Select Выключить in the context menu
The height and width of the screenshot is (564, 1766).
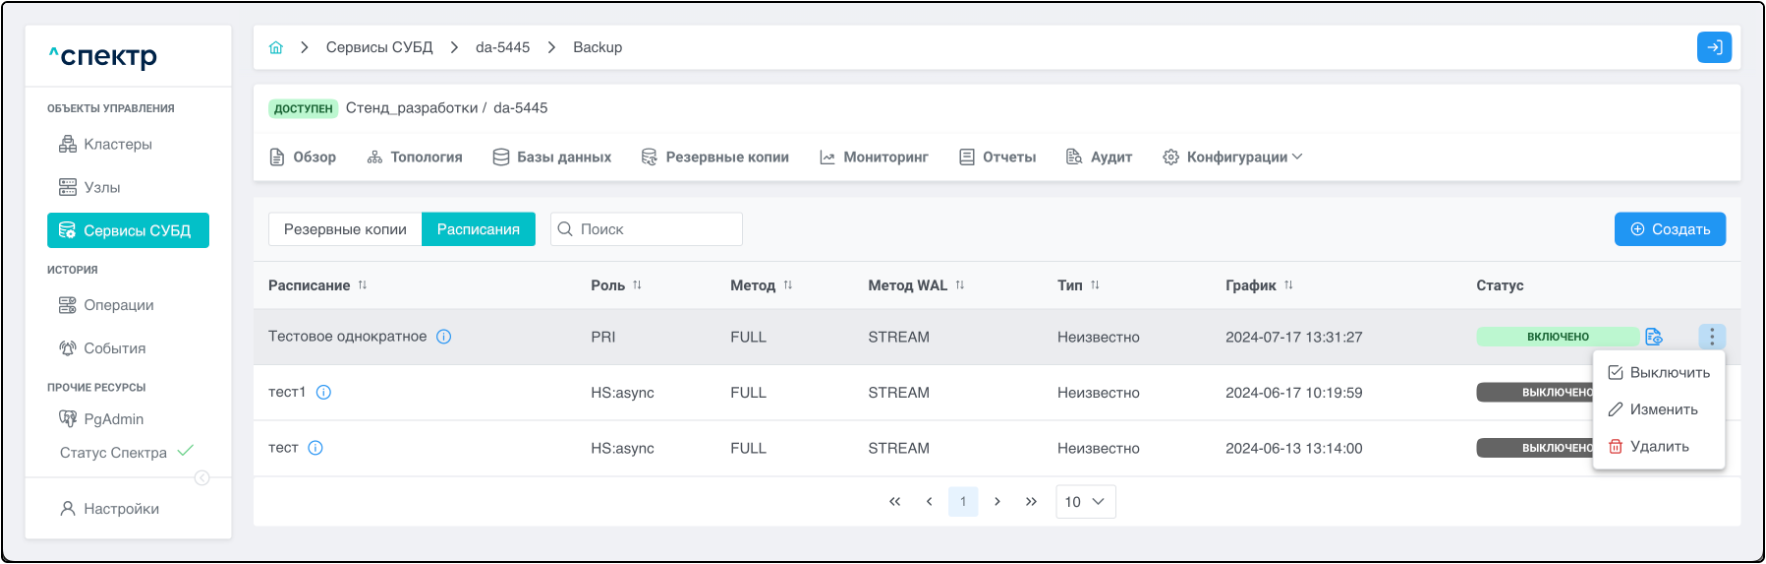(x=1659, y=373)
